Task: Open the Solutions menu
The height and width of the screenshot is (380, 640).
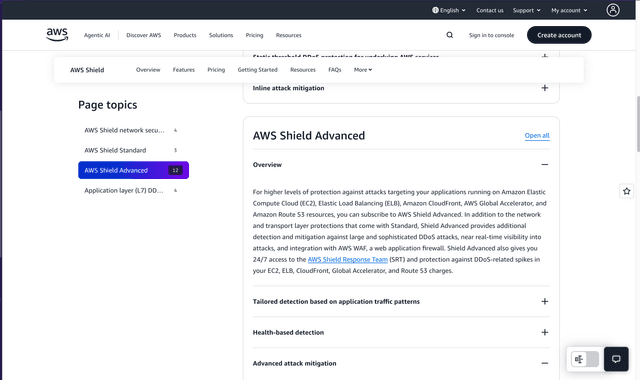Action: (x=221, y=35)
